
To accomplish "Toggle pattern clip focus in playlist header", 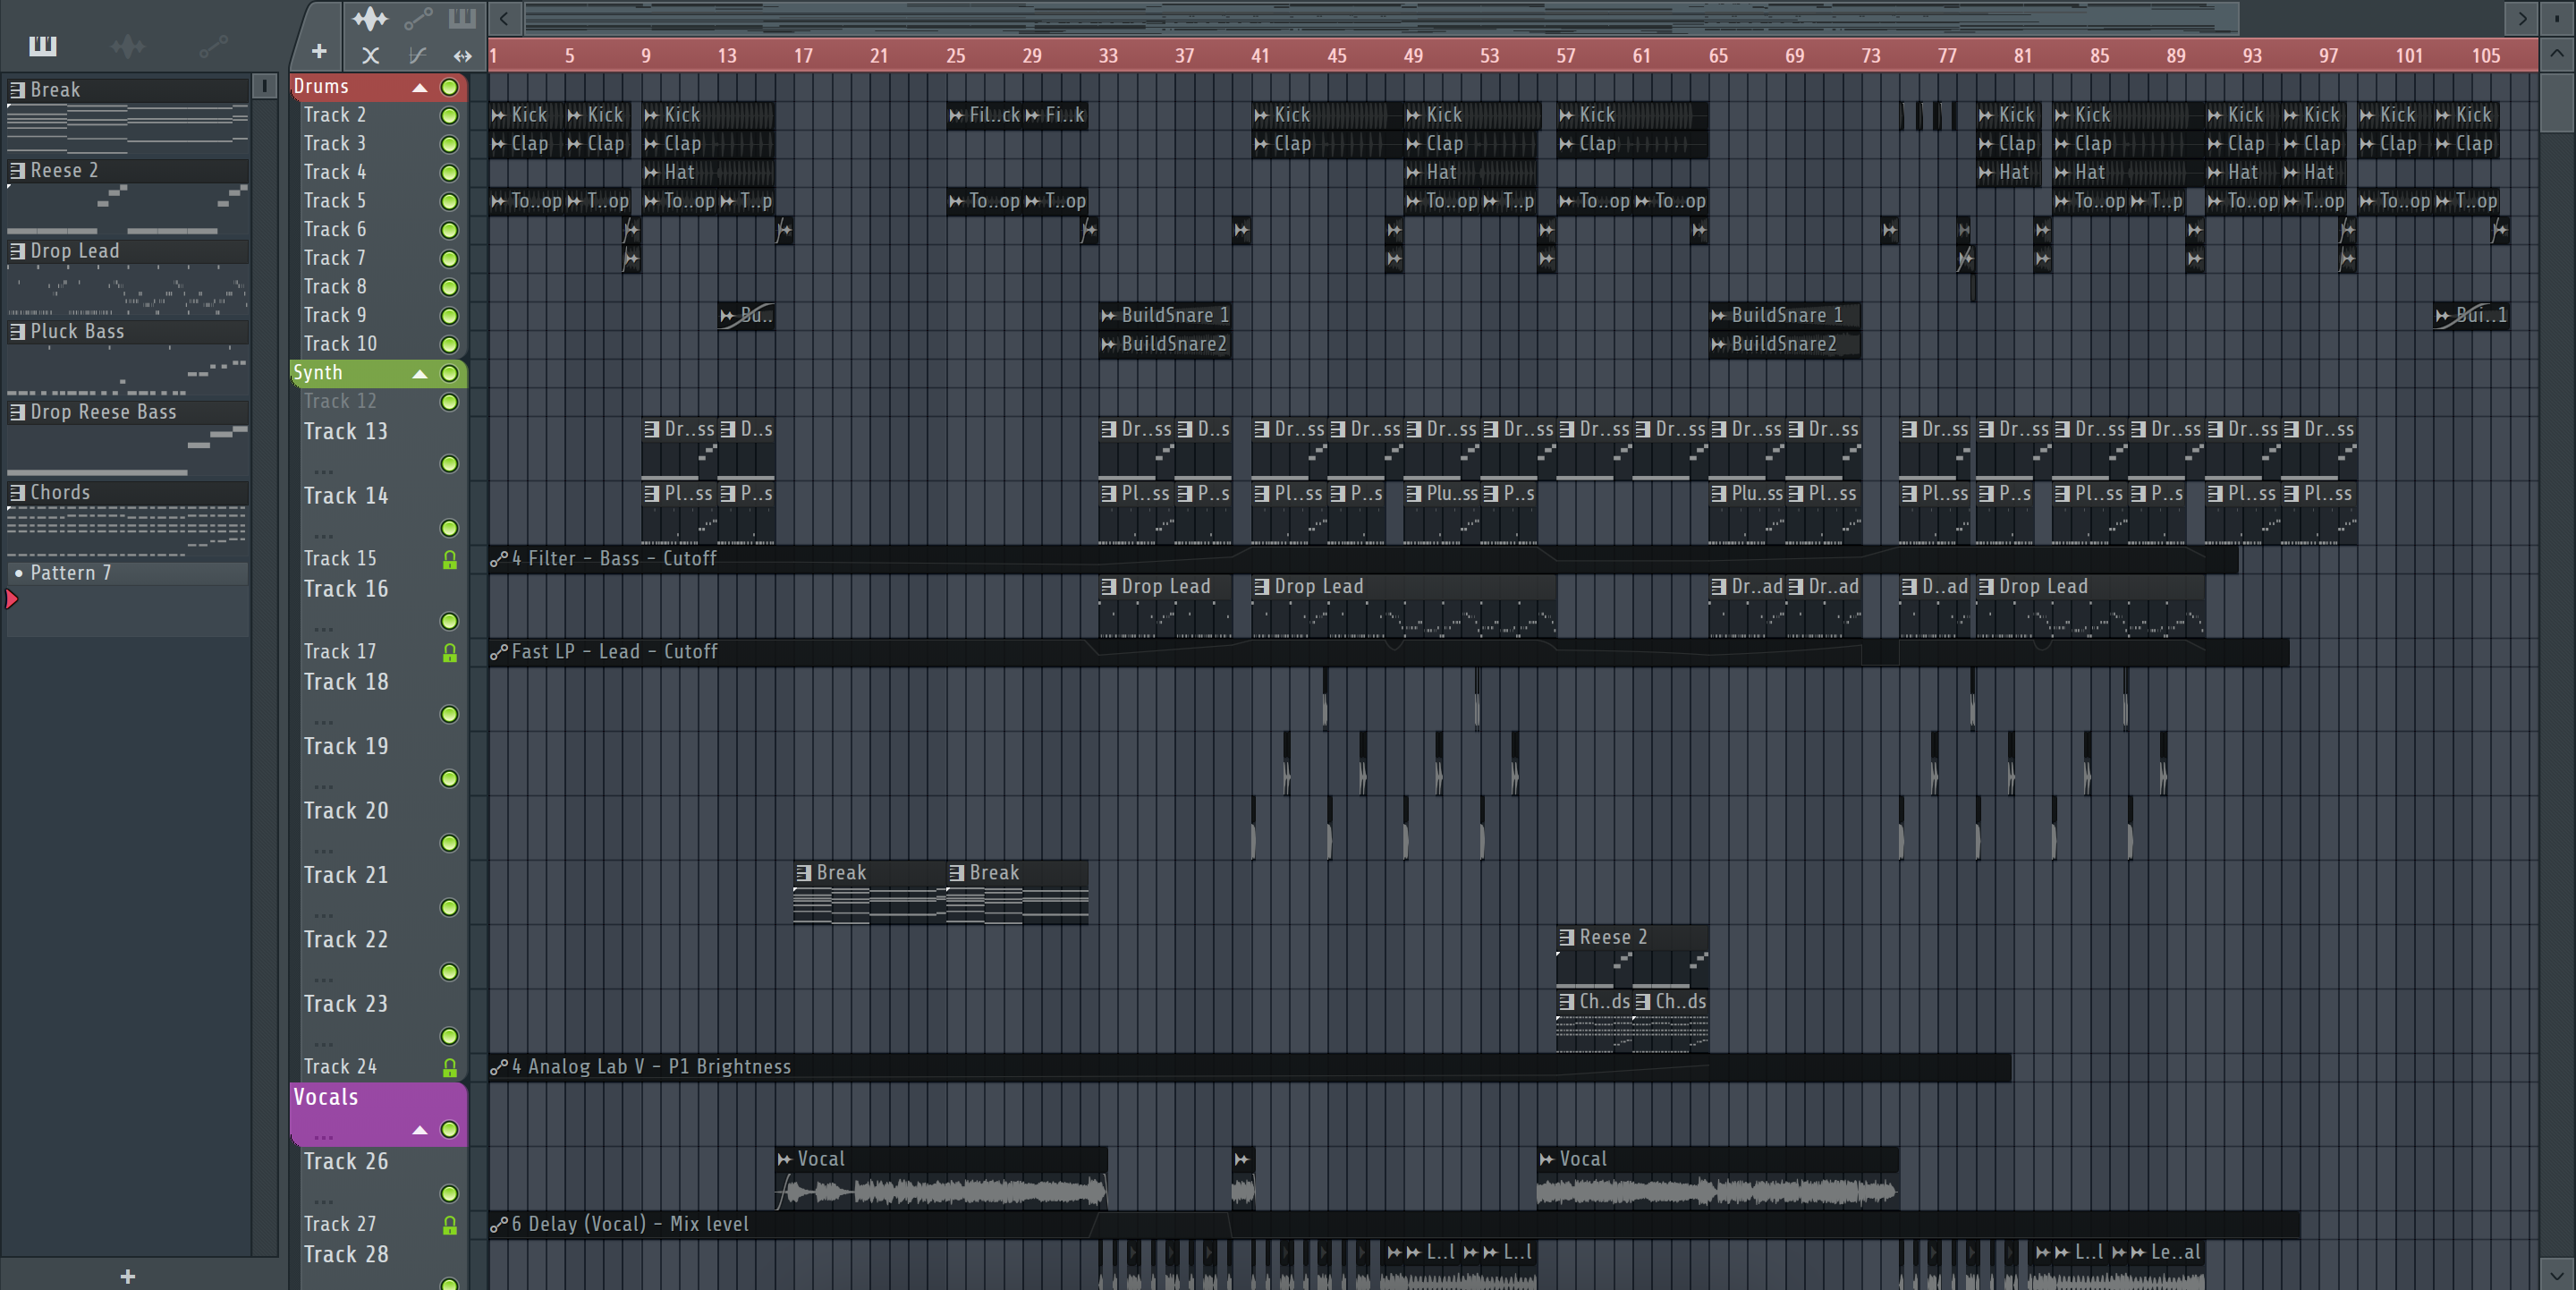I will pos(462,18).
